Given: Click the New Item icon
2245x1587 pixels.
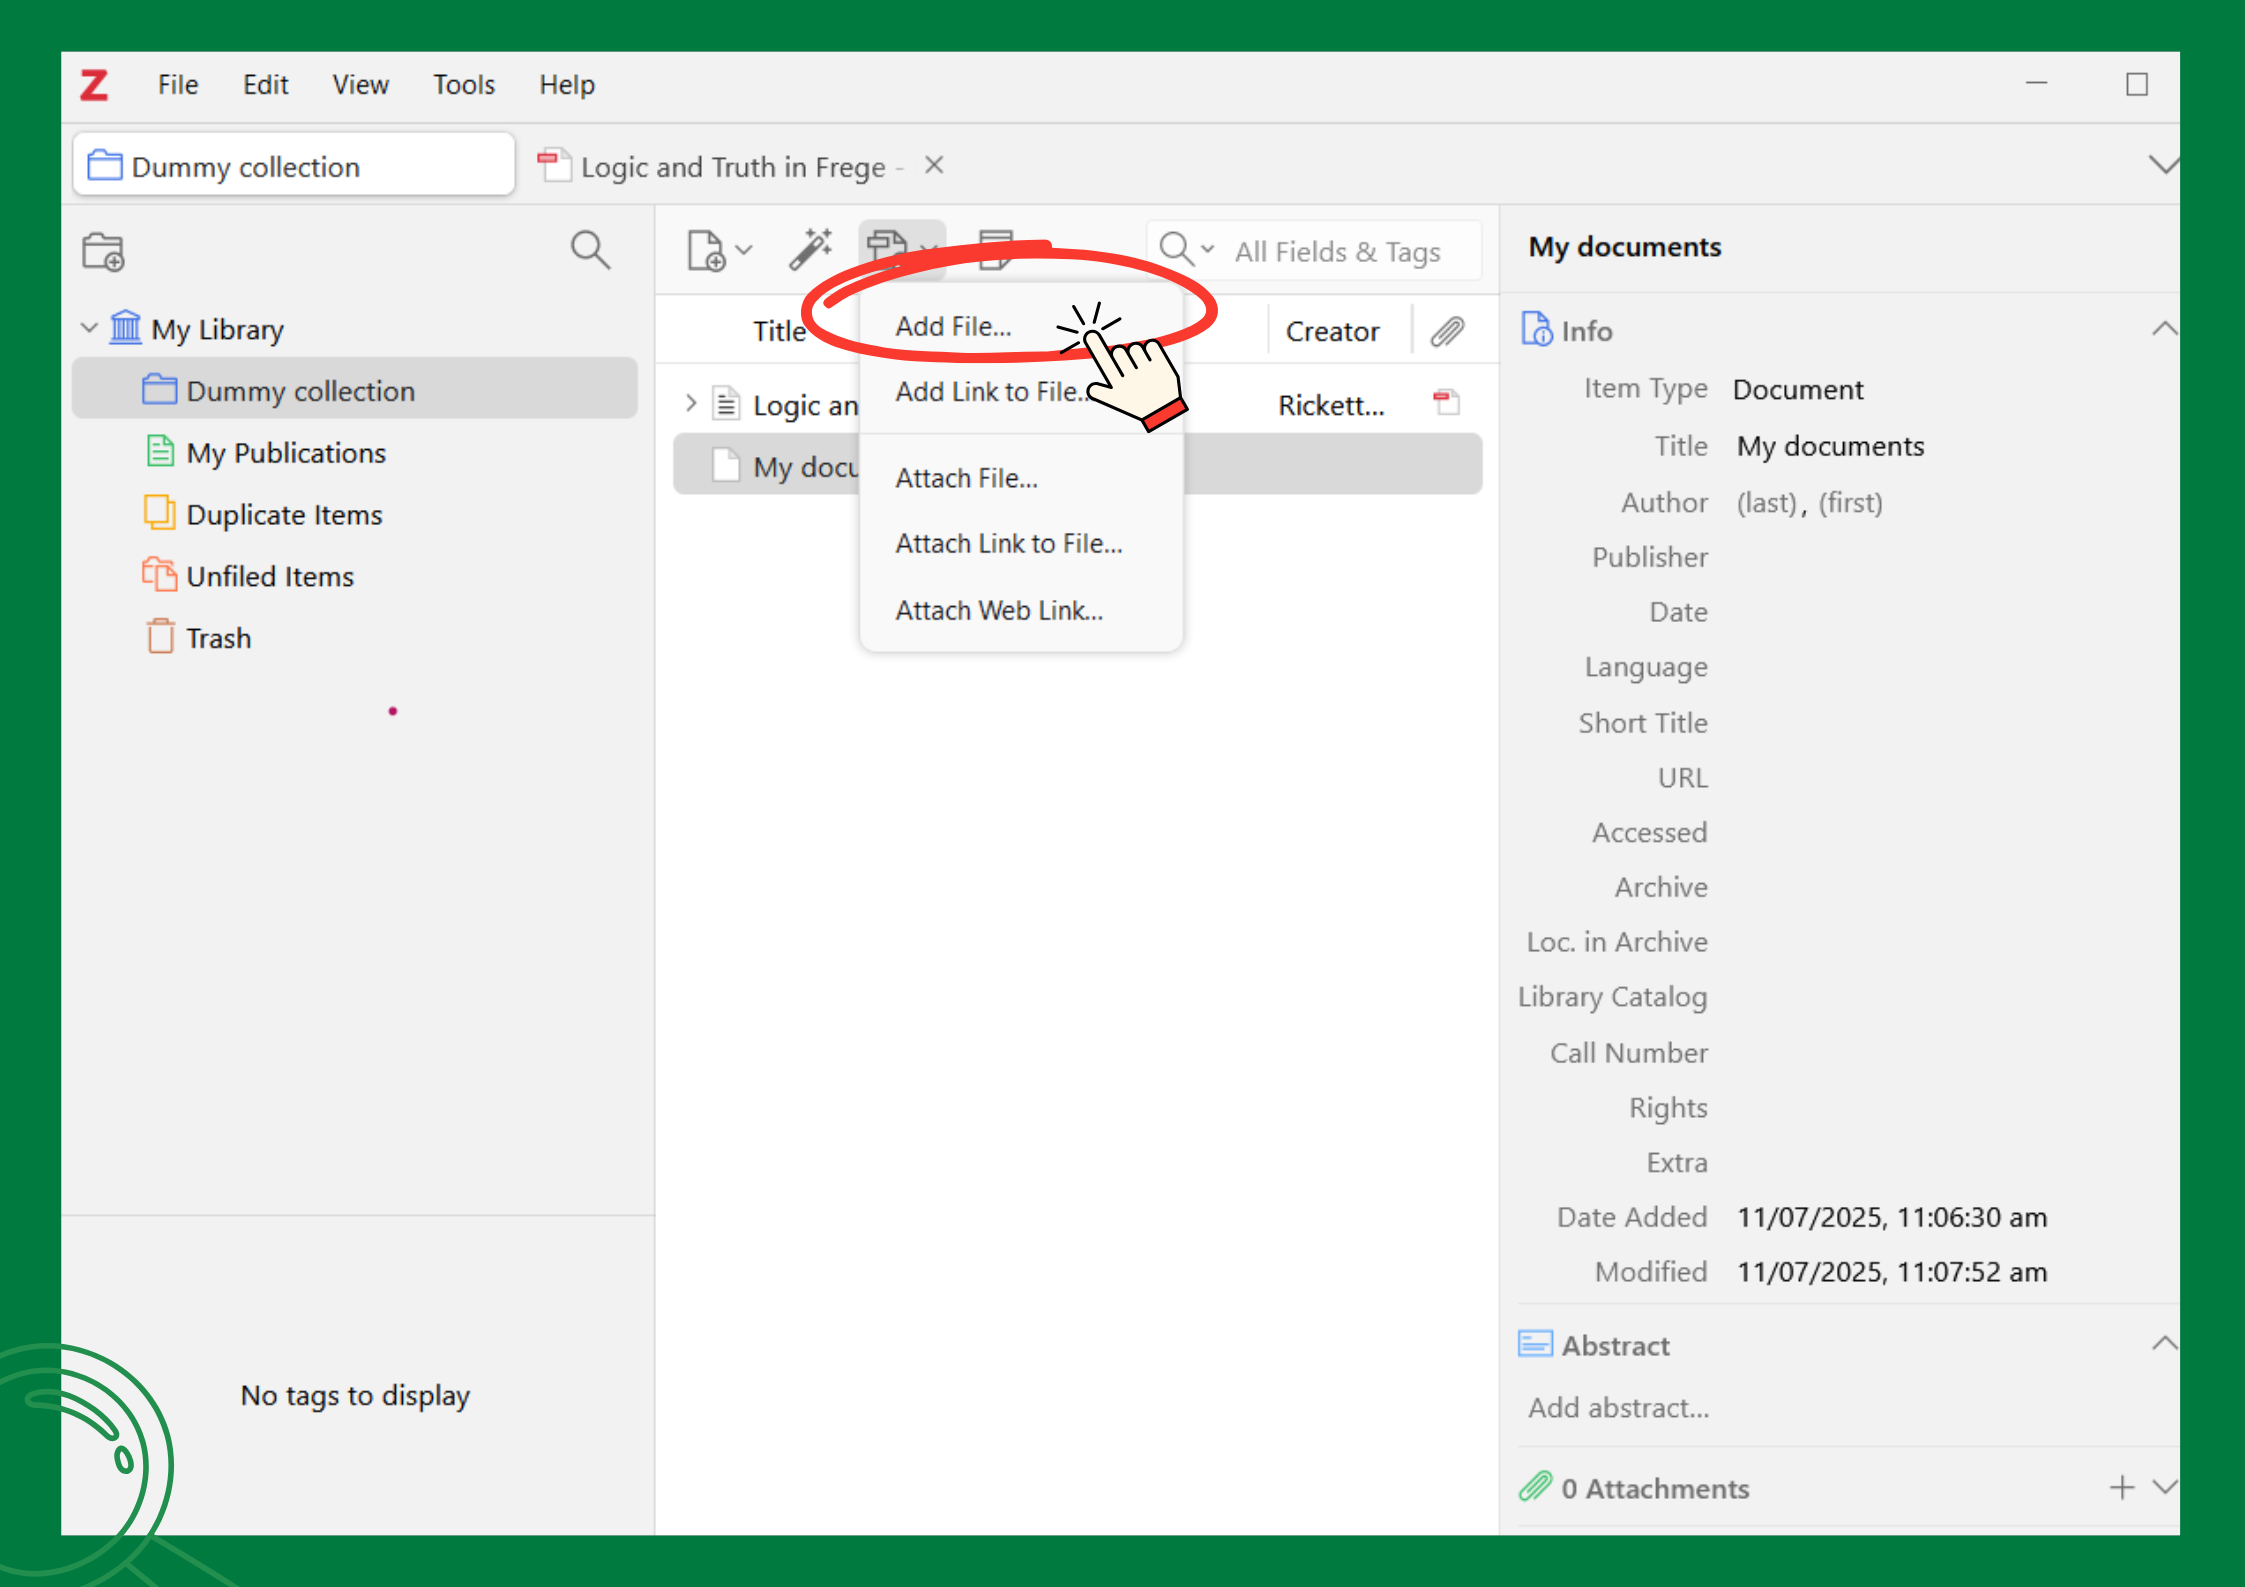Looking at the screenshot, I should (706, 250).
